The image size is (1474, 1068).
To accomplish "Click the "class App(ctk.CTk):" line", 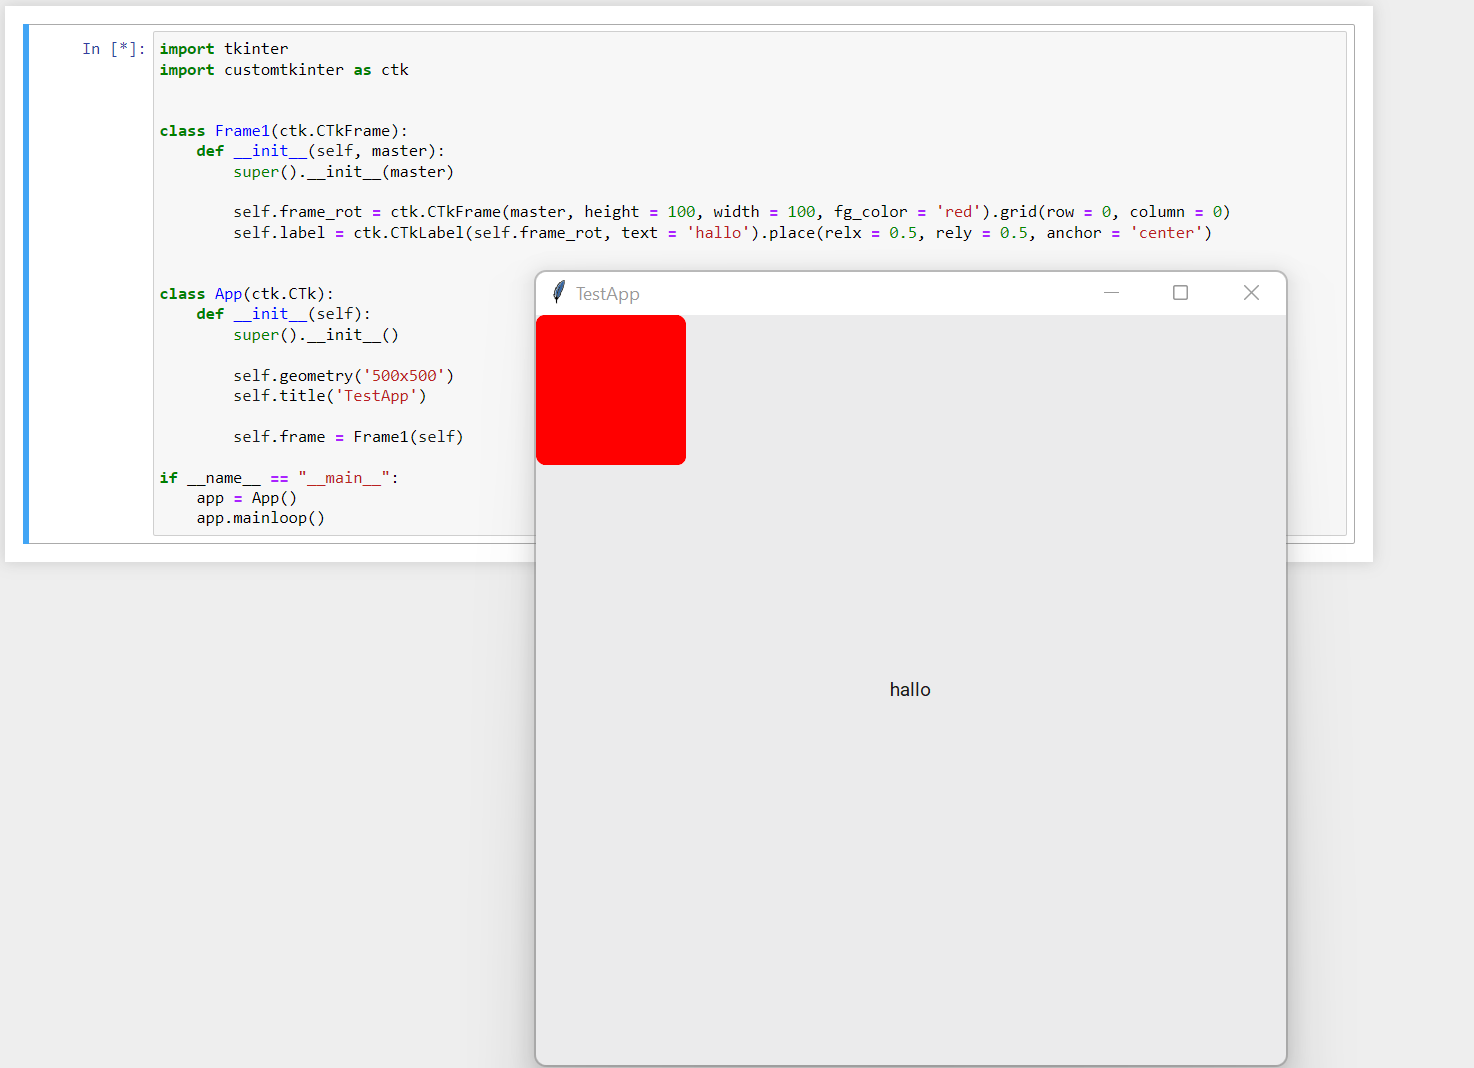I will (247, 294).
